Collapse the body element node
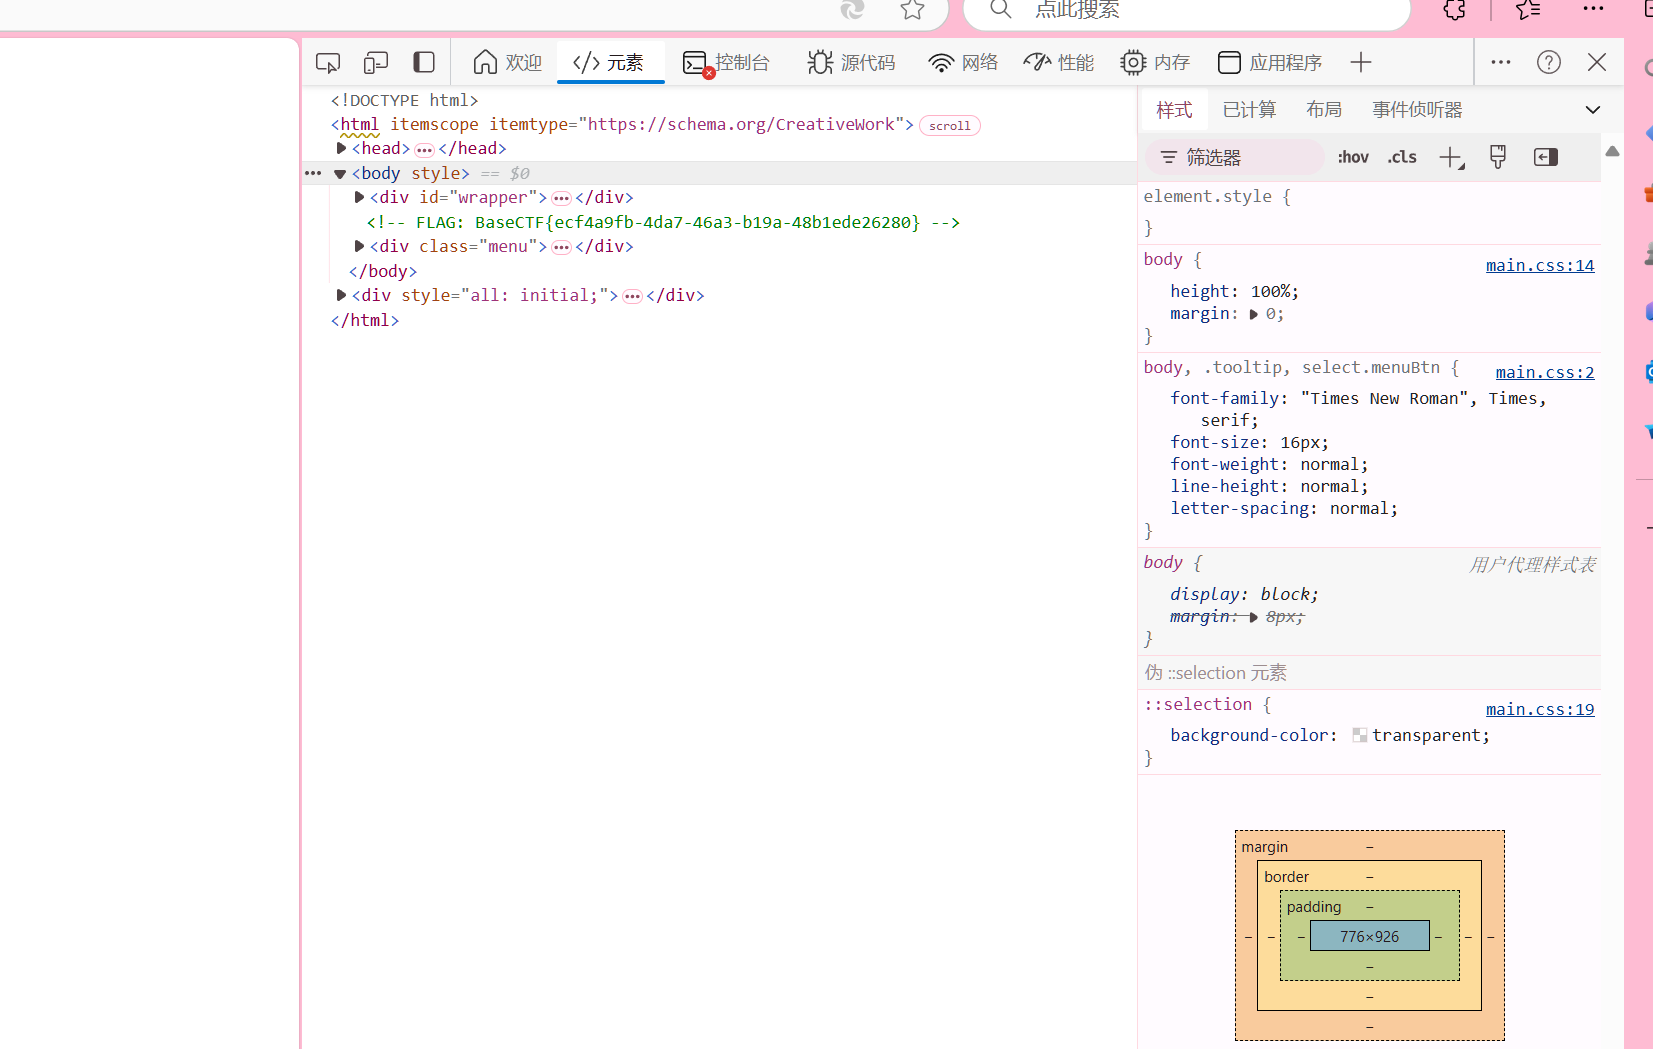 tap(340, 173)
